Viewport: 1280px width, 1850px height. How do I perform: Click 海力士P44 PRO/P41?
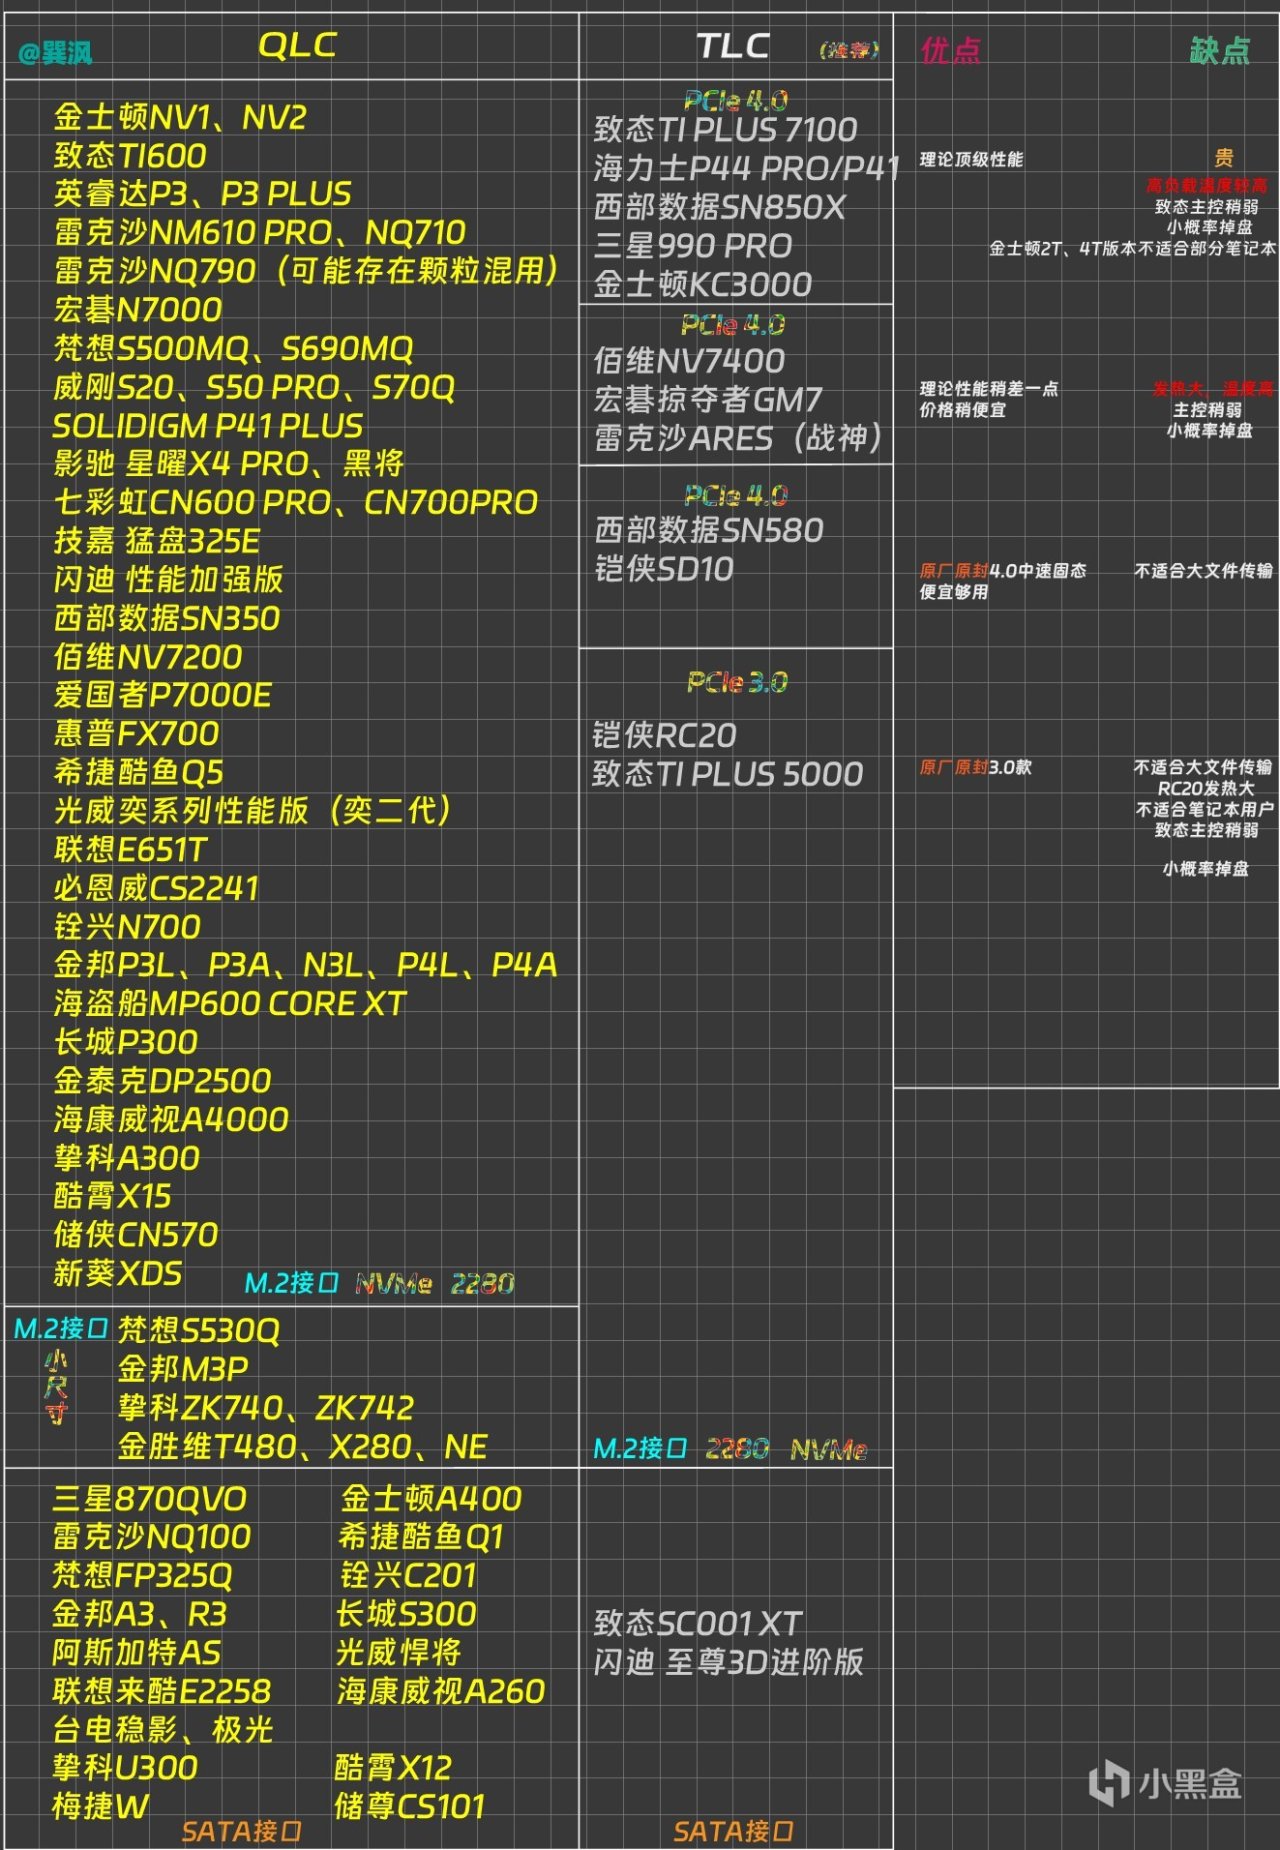747,168
